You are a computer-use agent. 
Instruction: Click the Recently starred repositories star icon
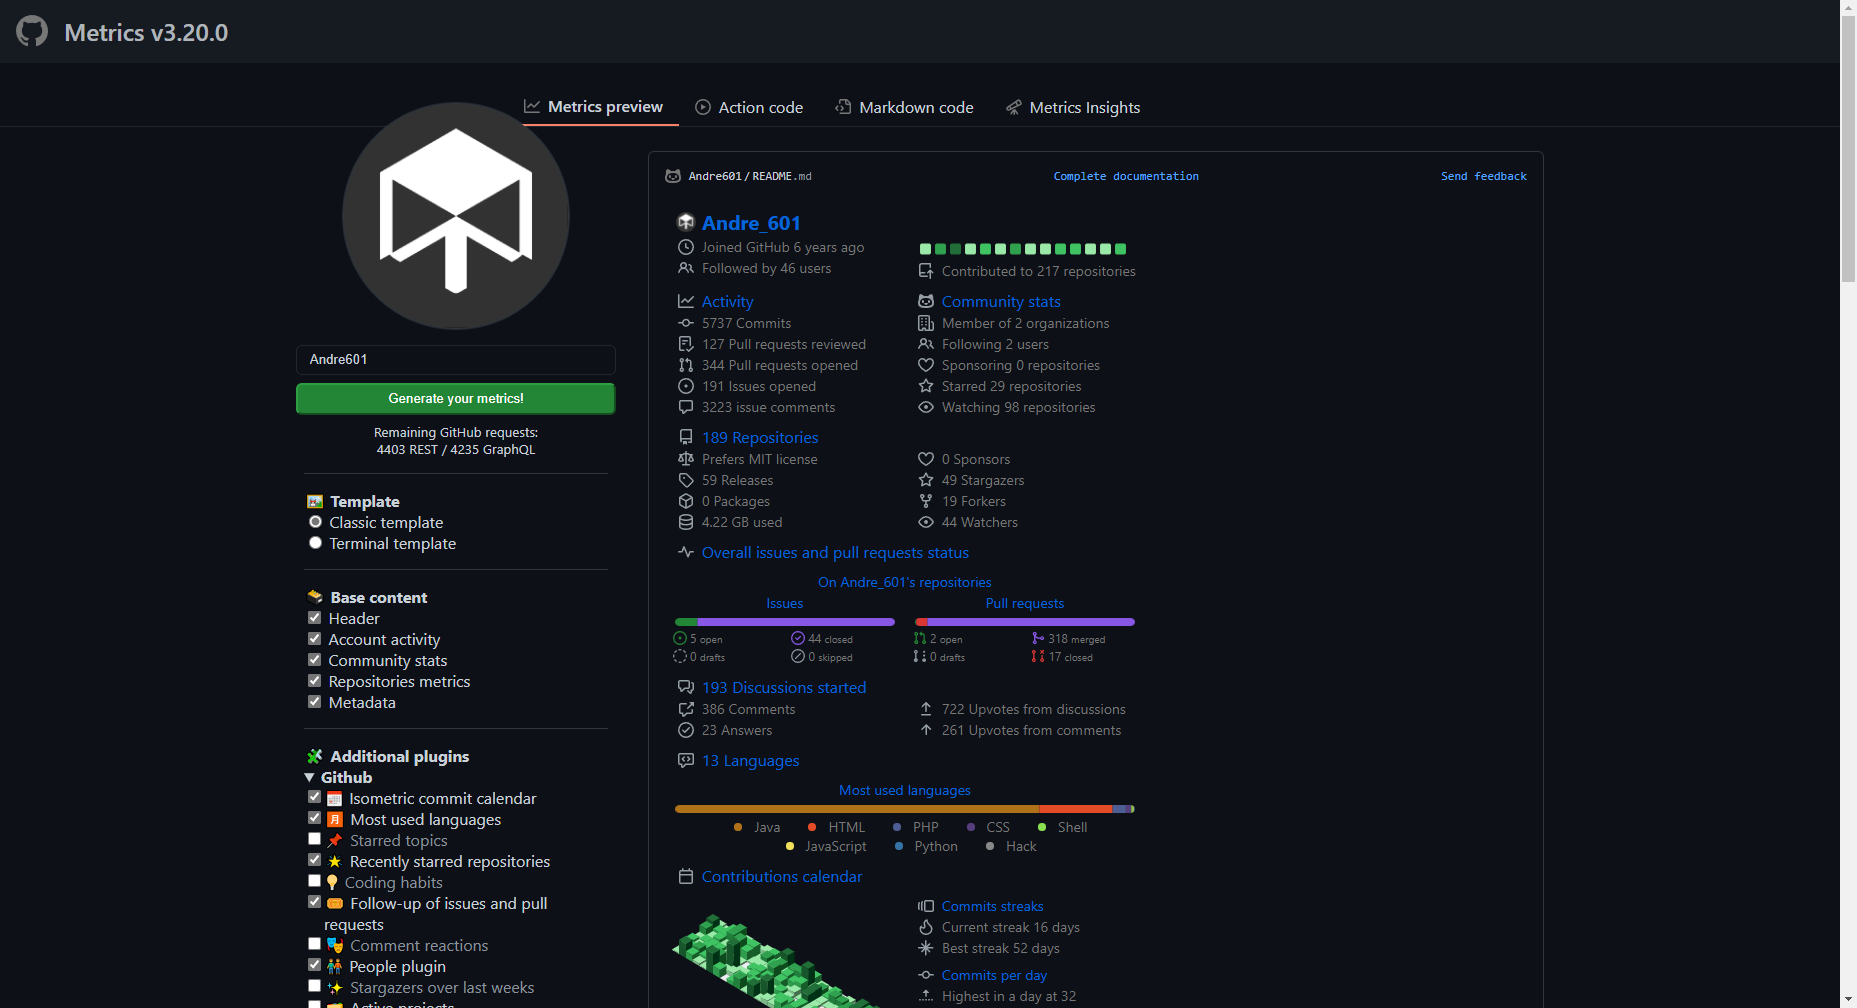335,862
